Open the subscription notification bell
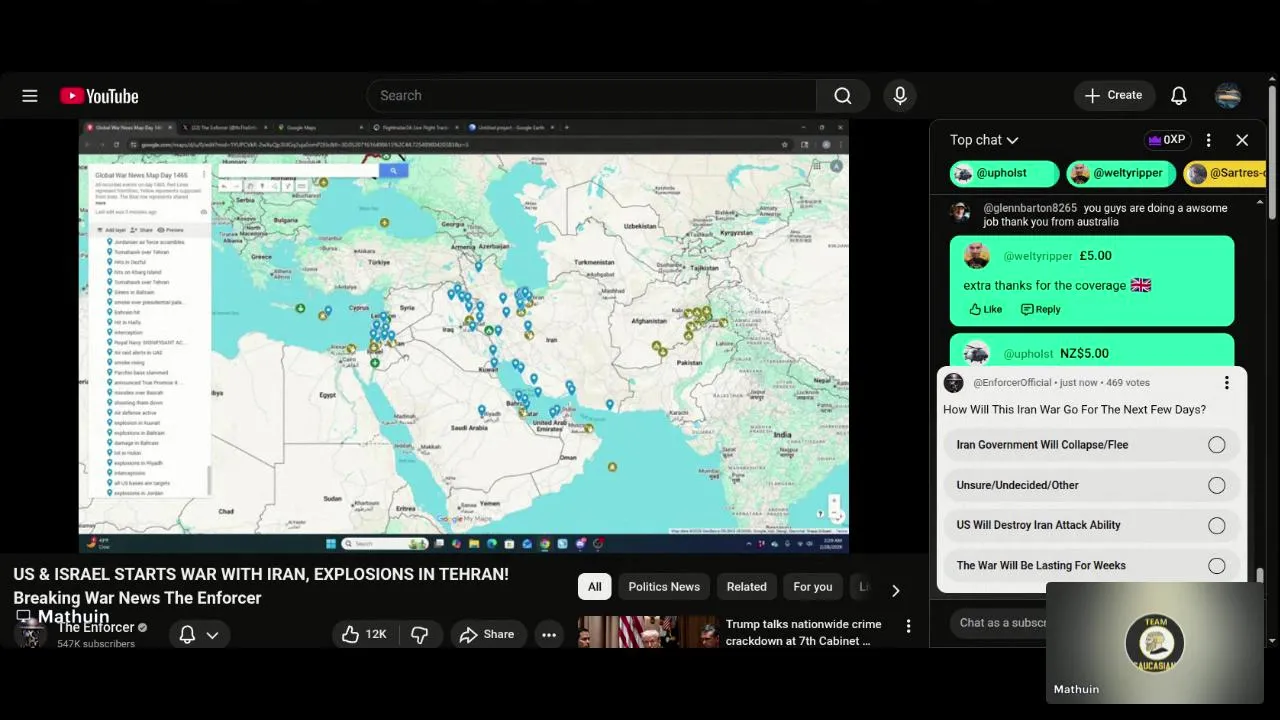This screenshot has height=720, width=1280. 187,634
